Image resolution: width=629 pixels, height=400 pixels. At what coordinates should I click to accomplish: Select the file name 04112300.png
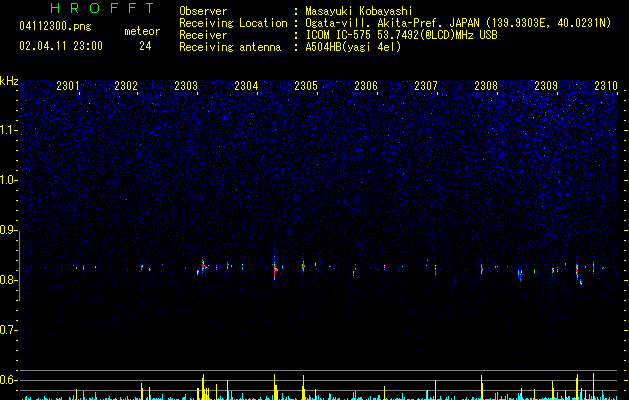click(55, 27)
